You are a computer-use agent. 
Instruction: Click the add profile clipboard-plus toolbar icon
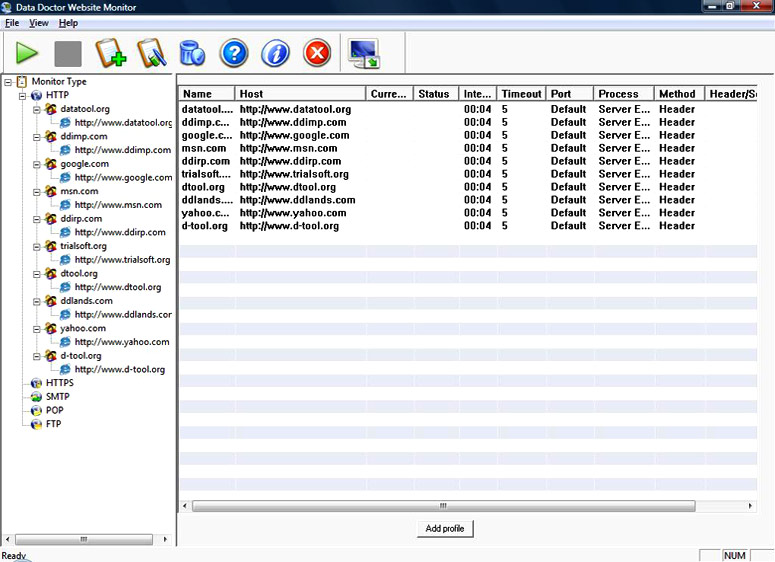111,53
